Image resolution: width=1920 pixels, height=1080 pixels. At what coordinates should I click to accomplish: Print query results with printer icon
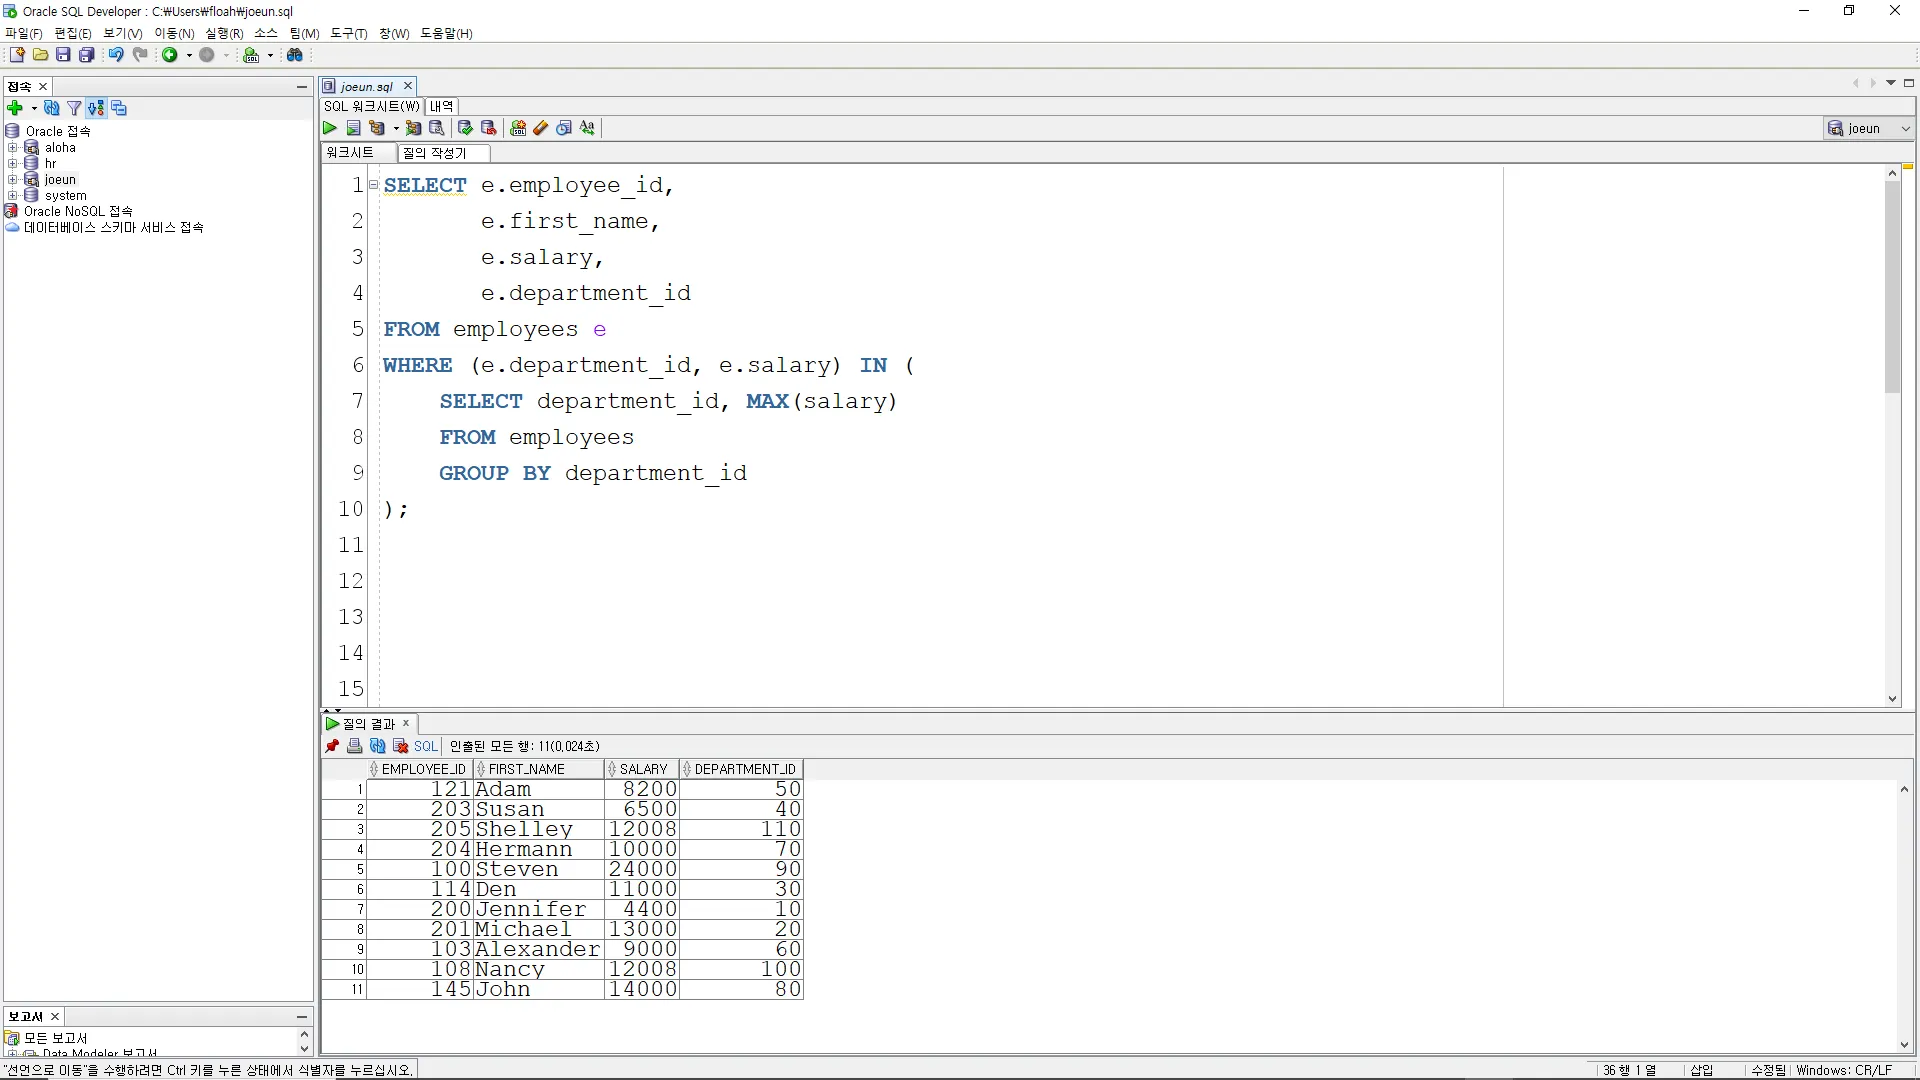(355, 746)
